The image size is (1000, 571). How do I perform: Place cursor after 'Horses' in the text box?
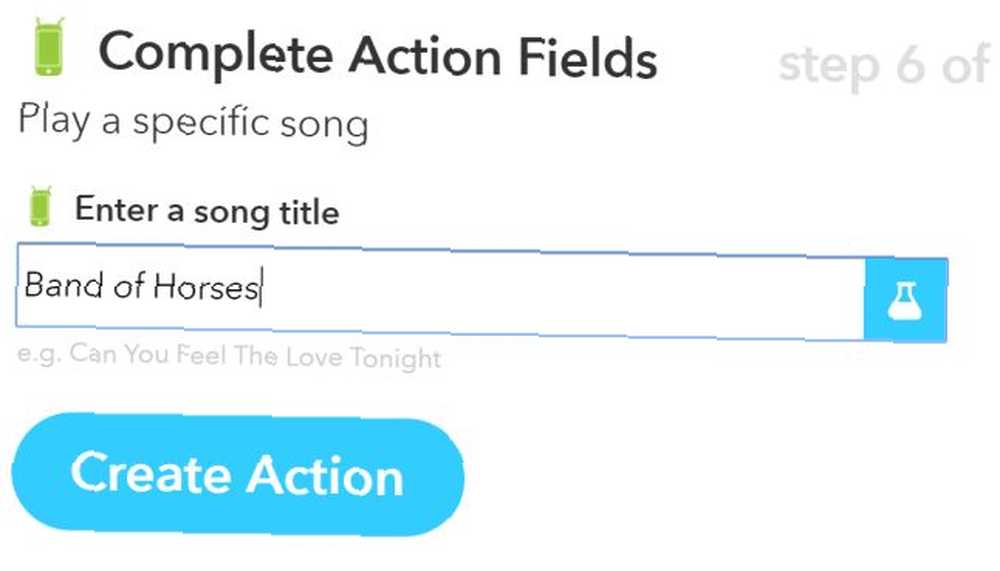coord(261,288)
